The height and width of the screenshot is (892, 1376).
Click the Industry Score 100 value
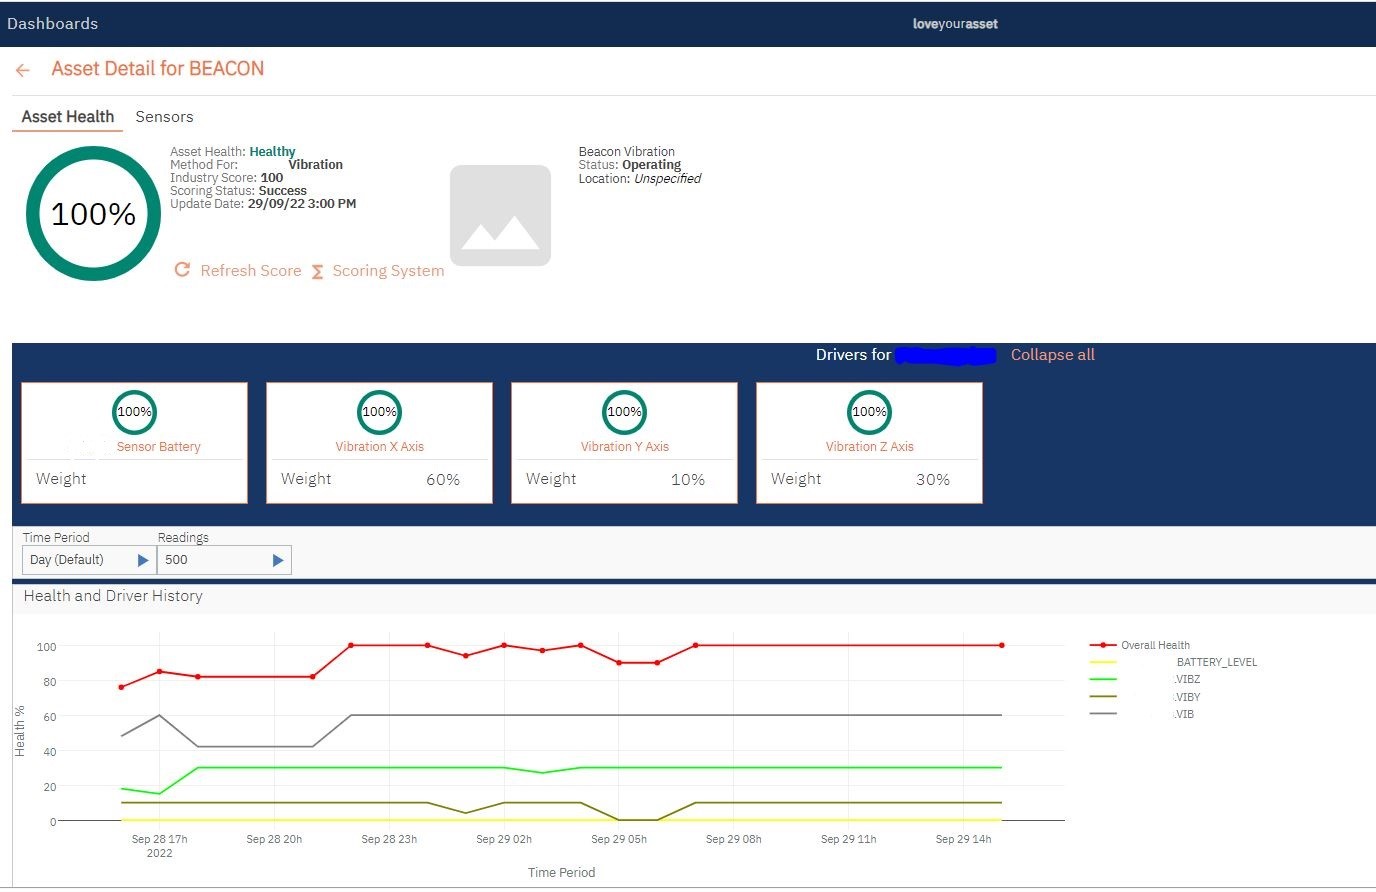tap(272, 178)
